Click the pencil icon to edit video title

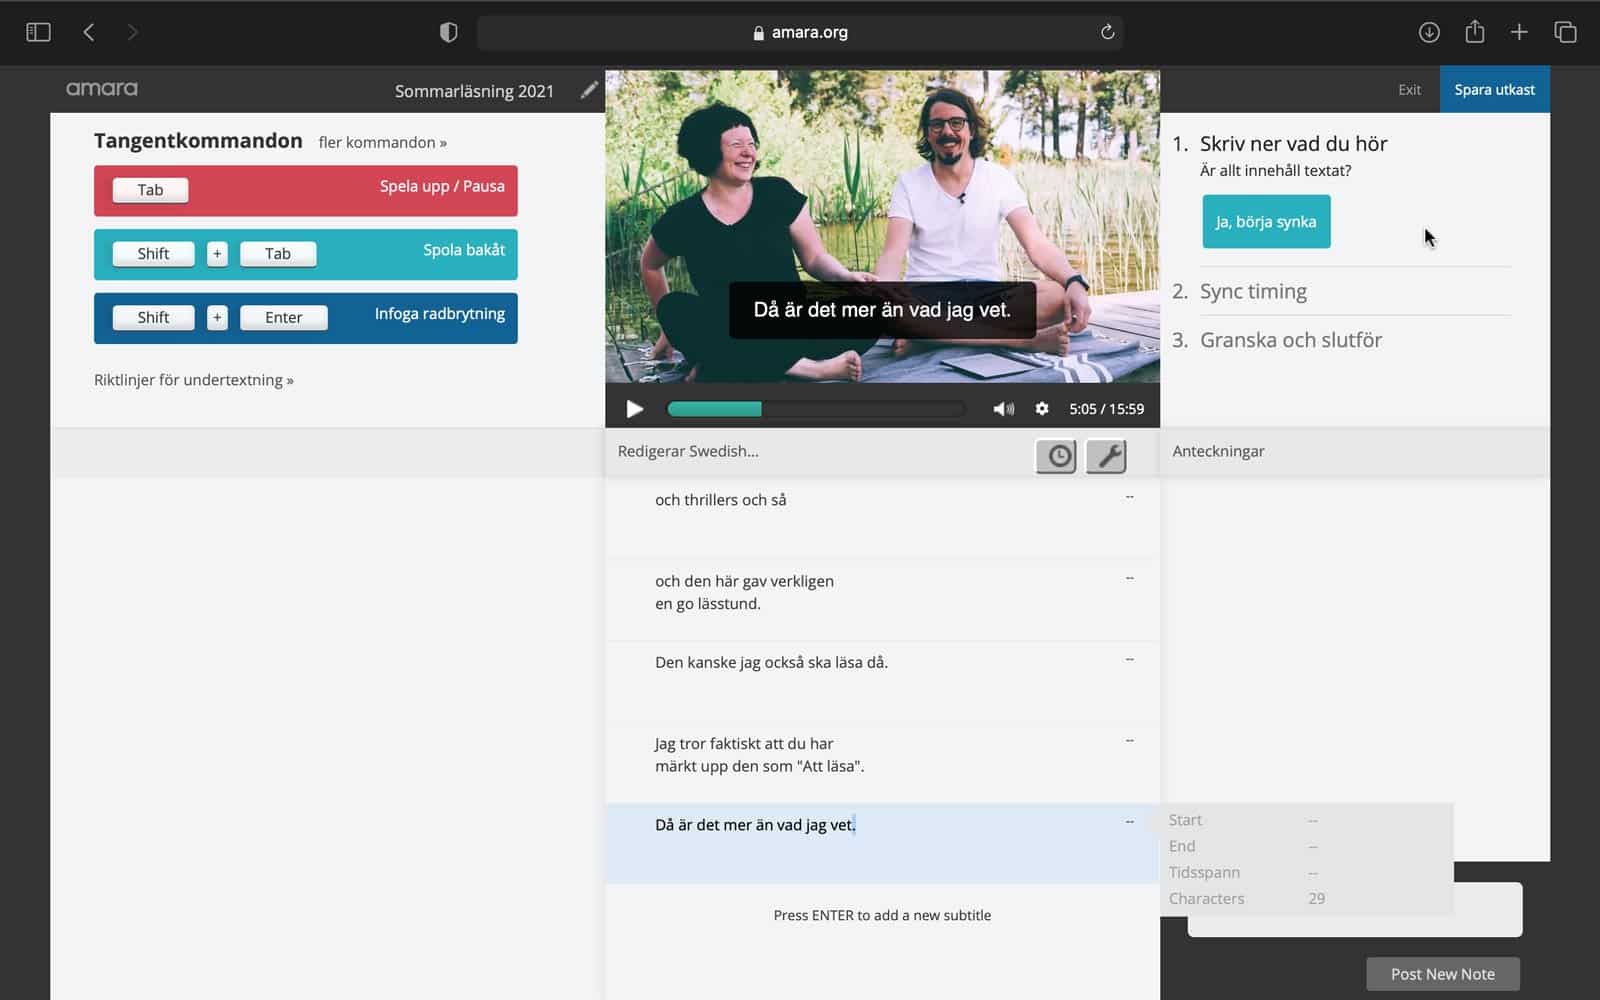[x=589, y=90]
